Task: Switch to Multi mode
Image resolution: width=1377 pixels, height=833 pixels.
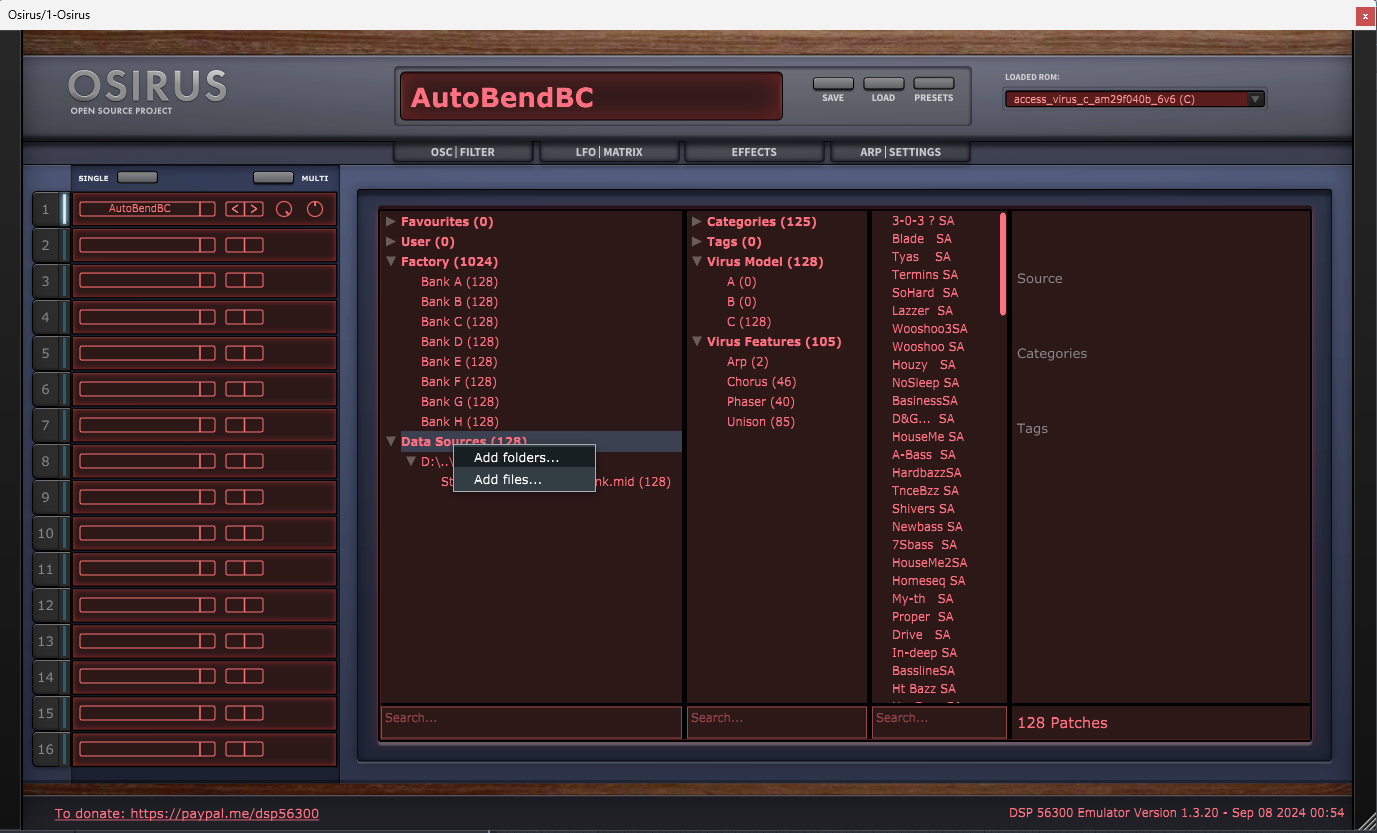Action: (x=273, y=178)
